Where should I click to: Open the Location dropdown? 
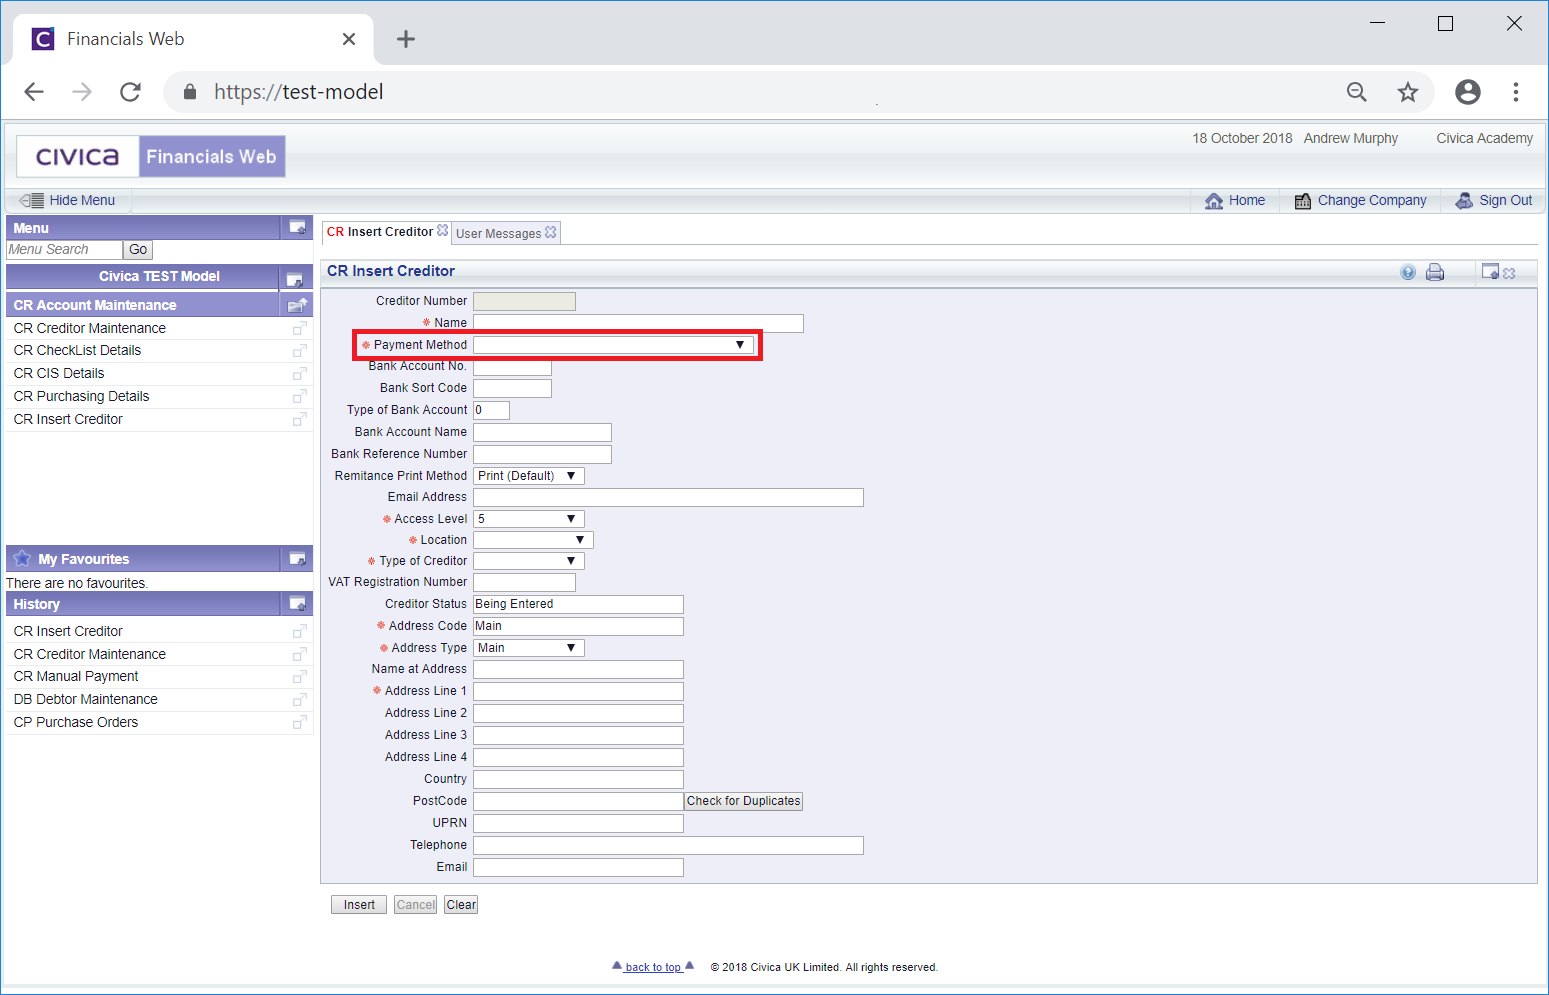pyautogui.click(x=533, y=540)
